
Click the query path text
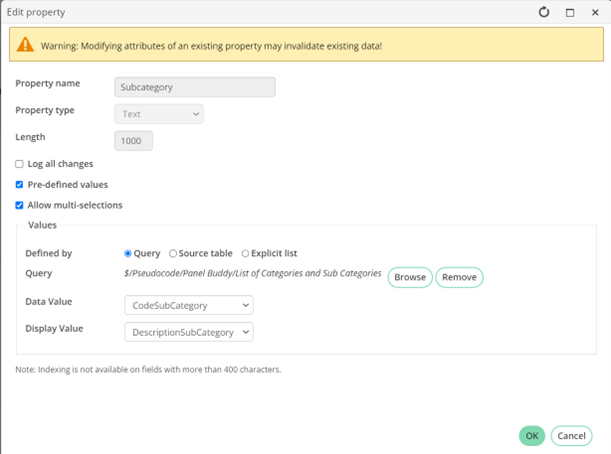click(253, 273)
